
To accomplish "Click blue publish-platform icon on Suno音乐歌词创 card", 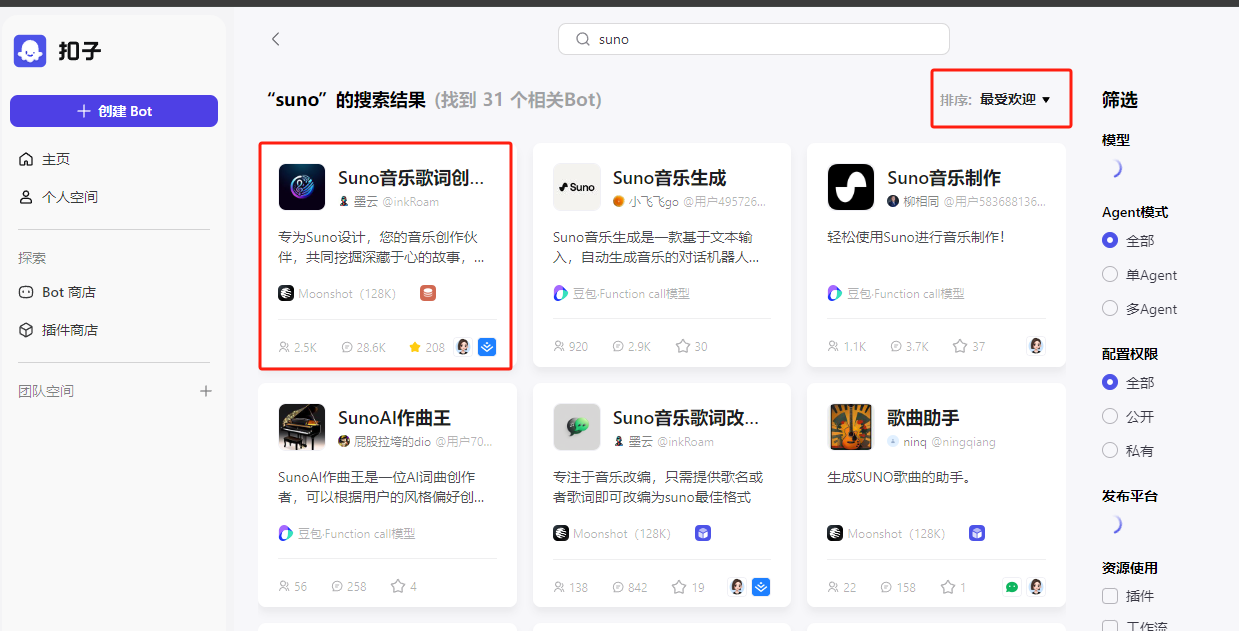I will point(487,347).
